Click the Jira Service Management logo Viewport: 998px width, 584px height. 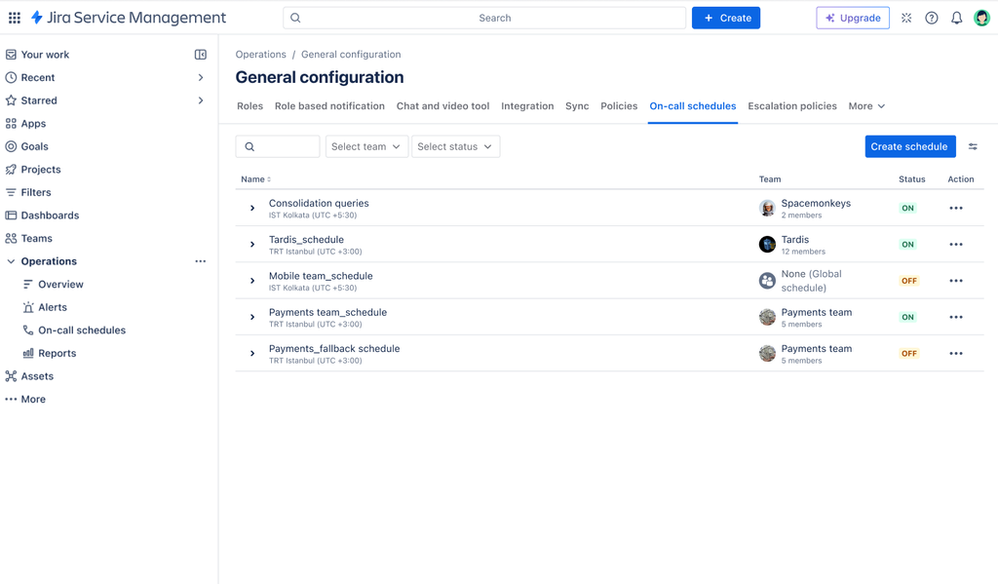point(129,18)
